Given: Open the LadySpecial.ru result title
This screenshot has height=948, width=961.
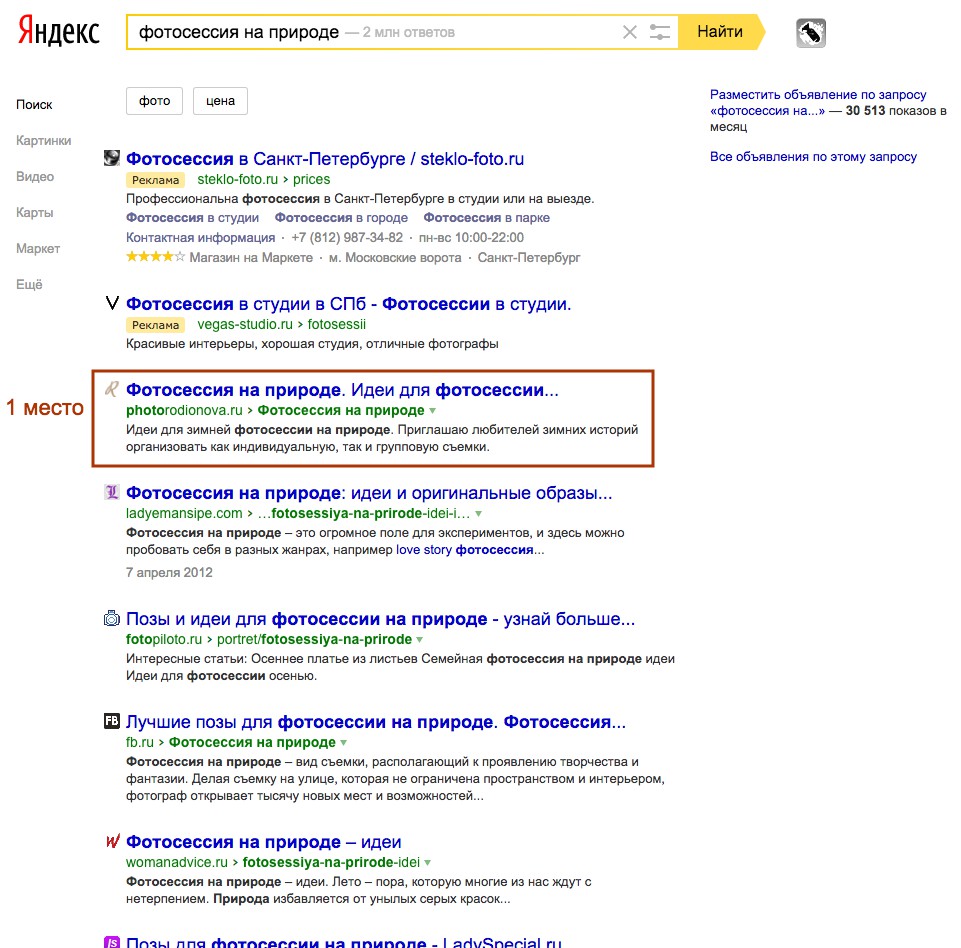Looking at the screenshot, I should [x=344, y=942].
